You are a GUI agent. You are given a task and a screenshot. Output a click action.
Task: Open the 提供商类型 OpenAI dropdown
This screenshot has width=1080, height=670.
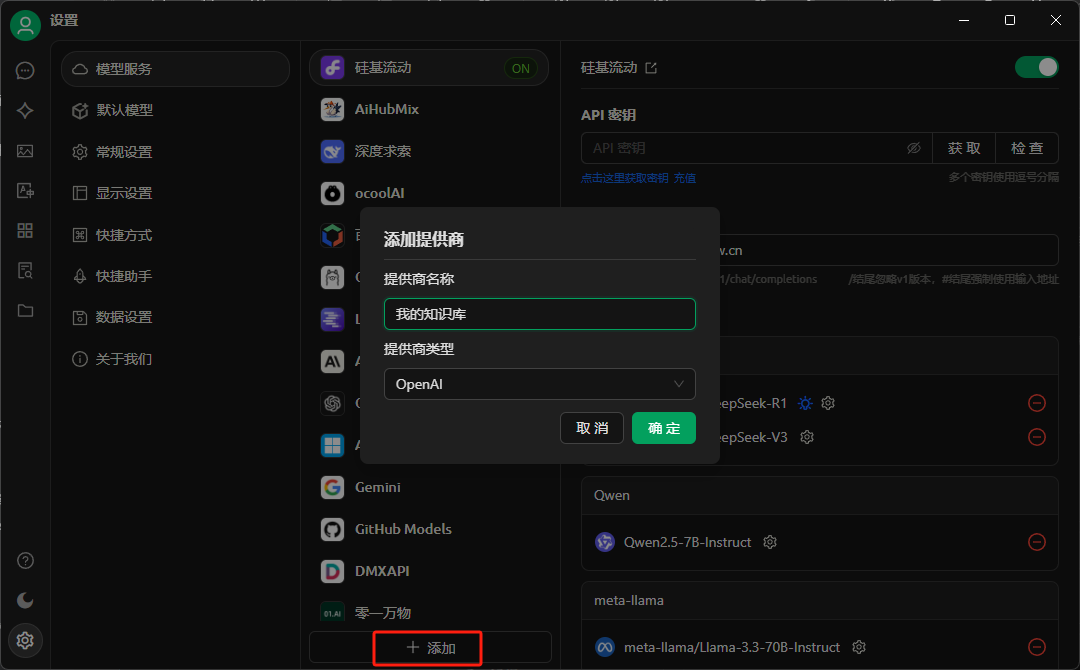point(539,384)
